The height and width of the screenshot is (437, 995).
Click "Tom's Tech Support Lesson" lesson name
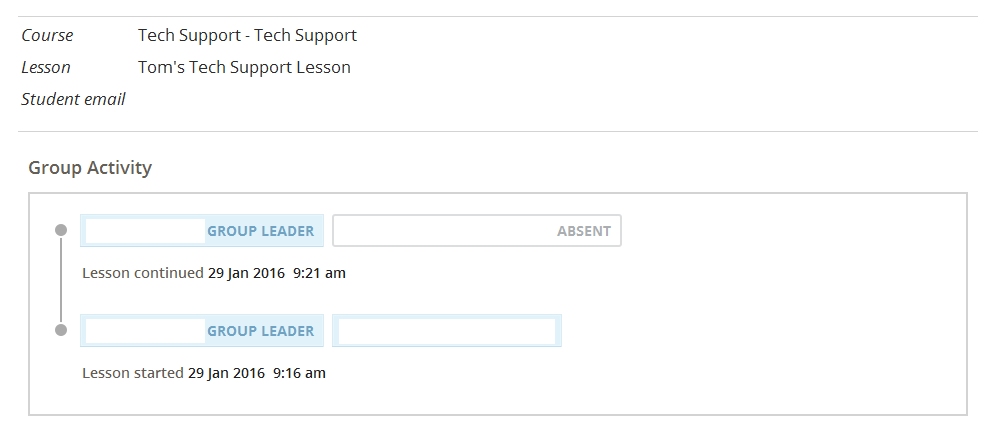tap(244, 67)
